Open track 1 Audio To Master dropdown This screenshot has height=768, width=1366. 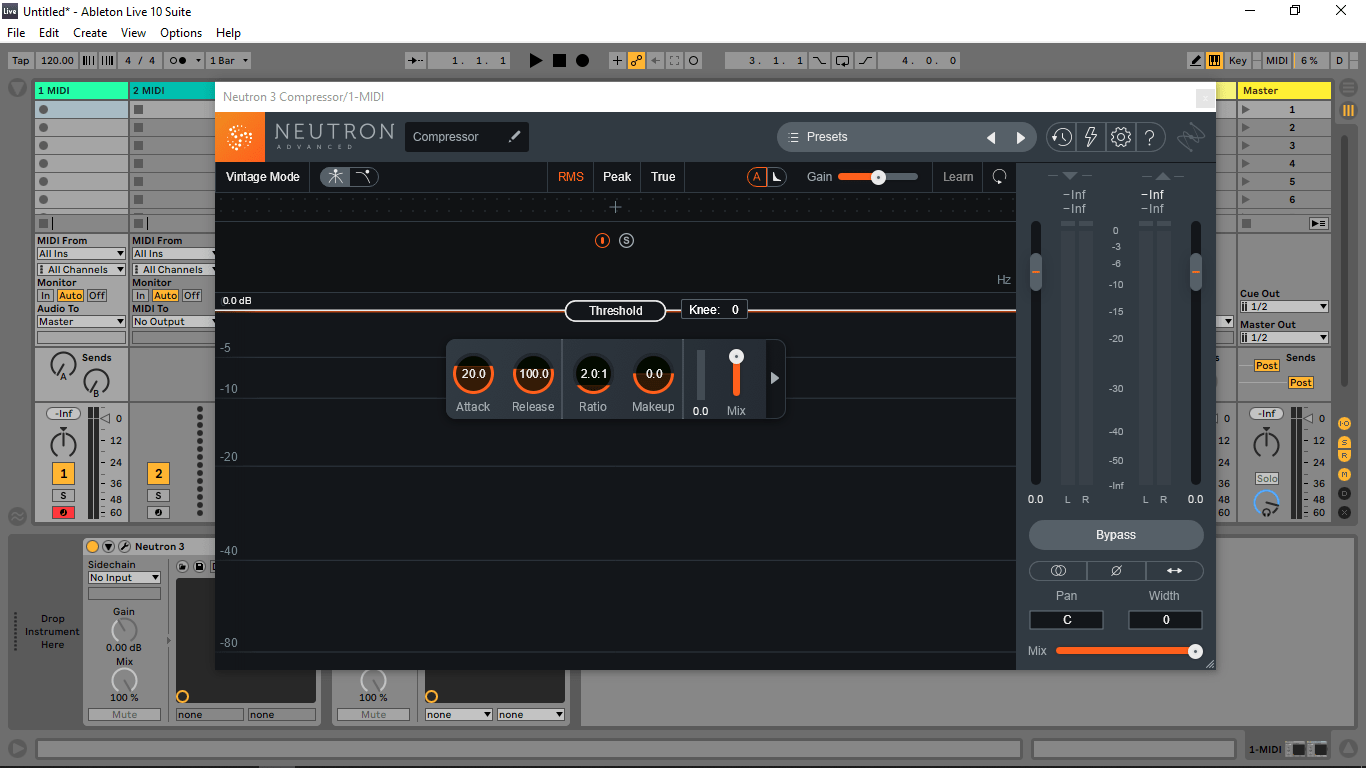click(81, 322)
